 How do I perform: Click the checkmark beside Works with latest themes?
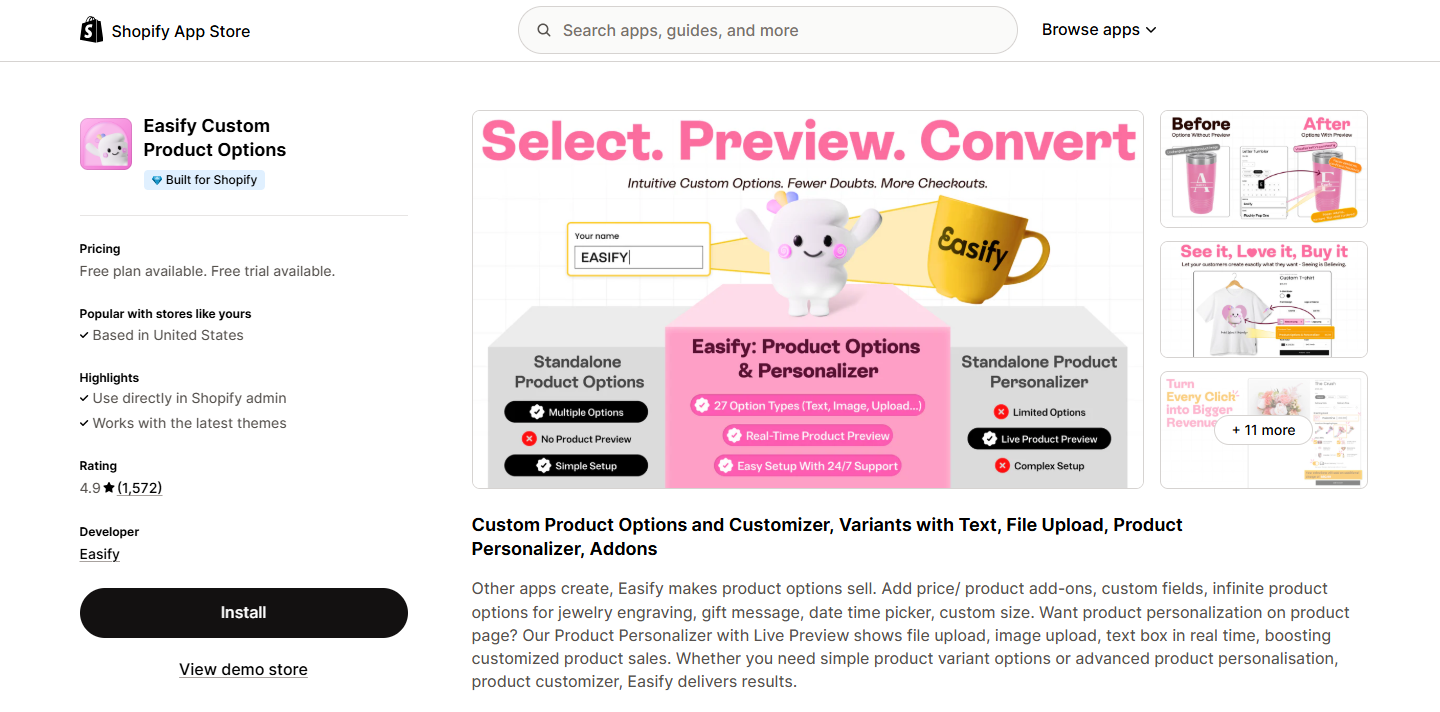point(84,424)
